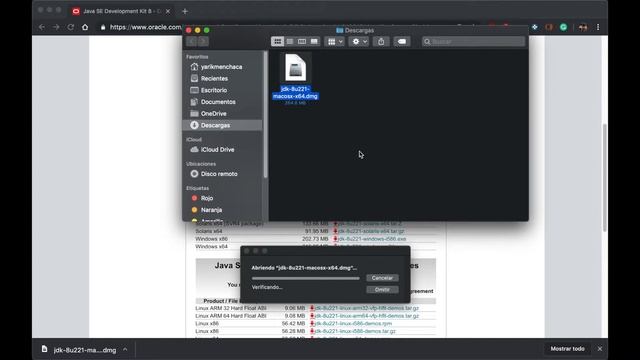Screen dimensions: 640x360
Task: Reload the Oracle page
Action: [x=70, y=27]
